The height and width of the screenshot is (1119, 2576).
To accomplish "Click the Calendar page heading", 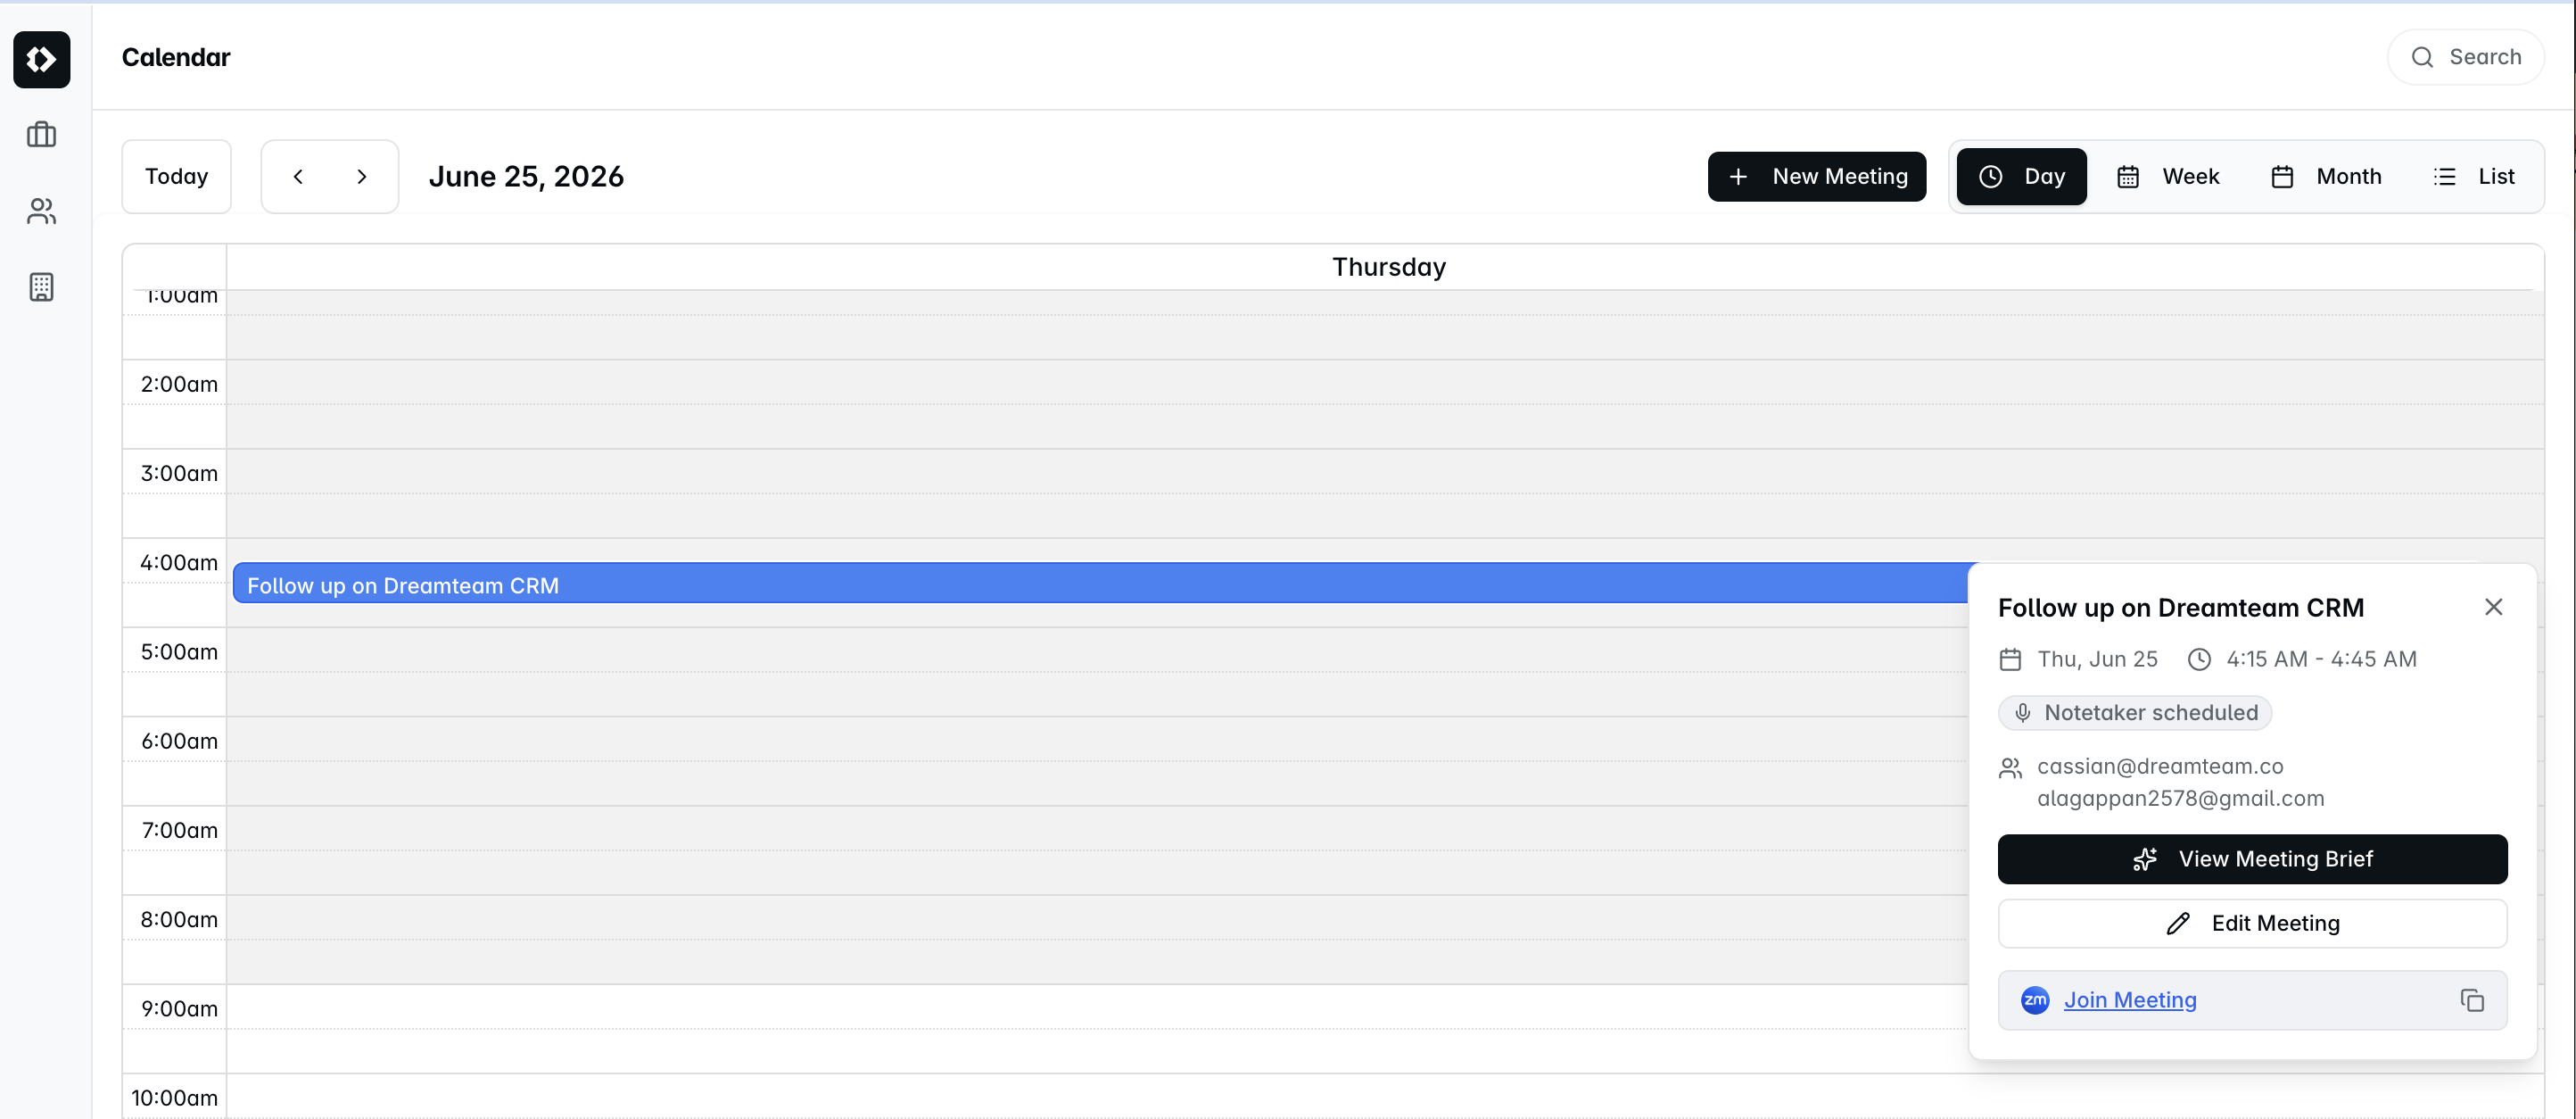I will click(176, 57).
